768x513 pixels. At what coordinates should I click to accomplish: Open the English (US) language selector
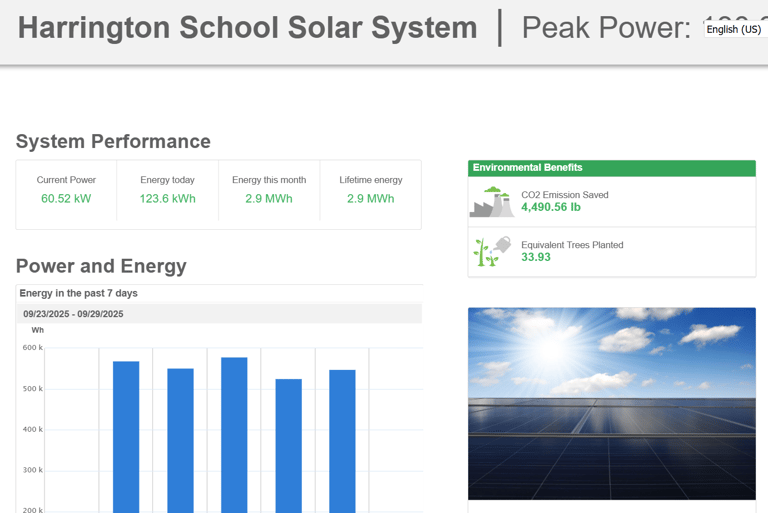tap(734, 29)
